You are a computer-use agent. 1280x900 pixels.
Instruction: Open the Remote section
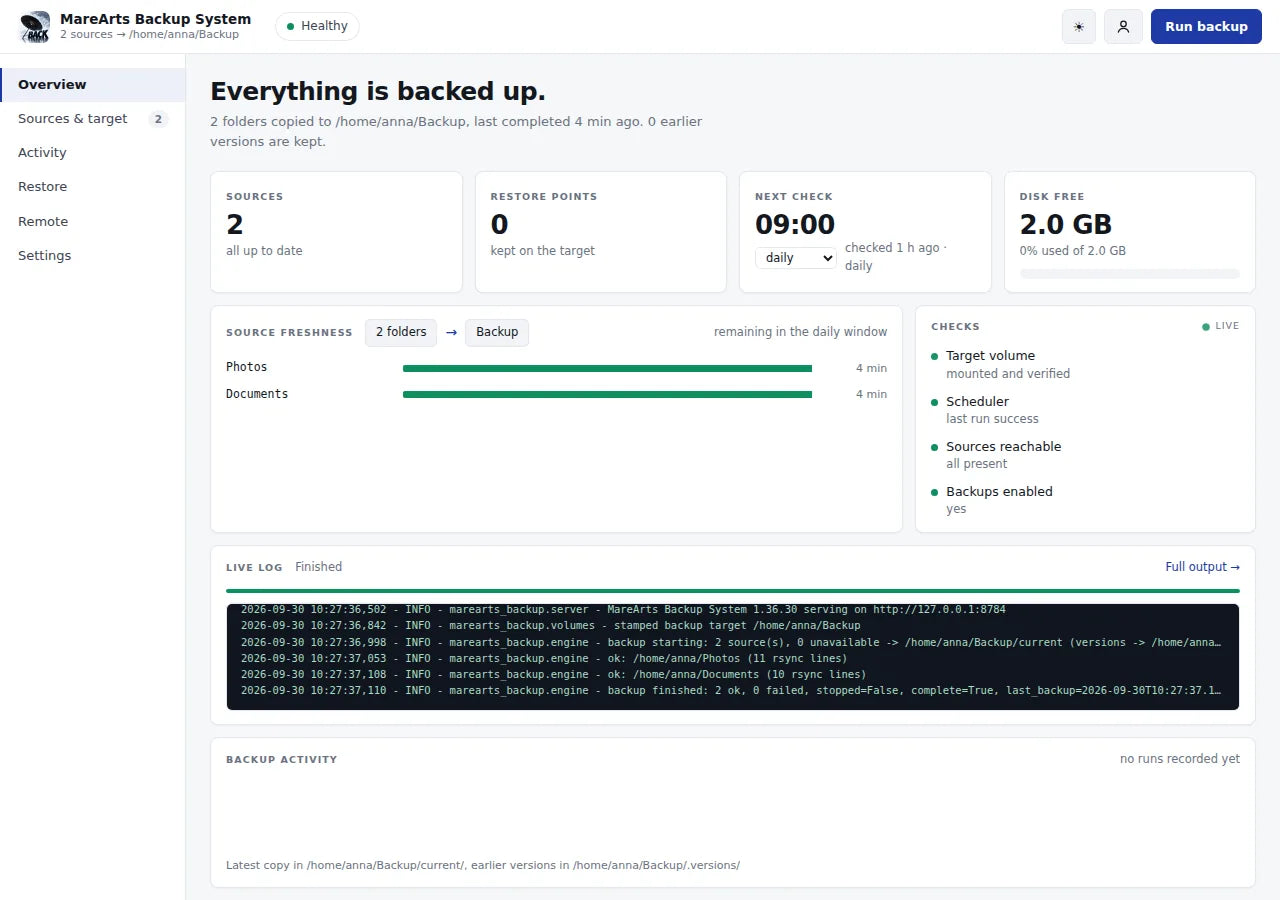[93, 222]
